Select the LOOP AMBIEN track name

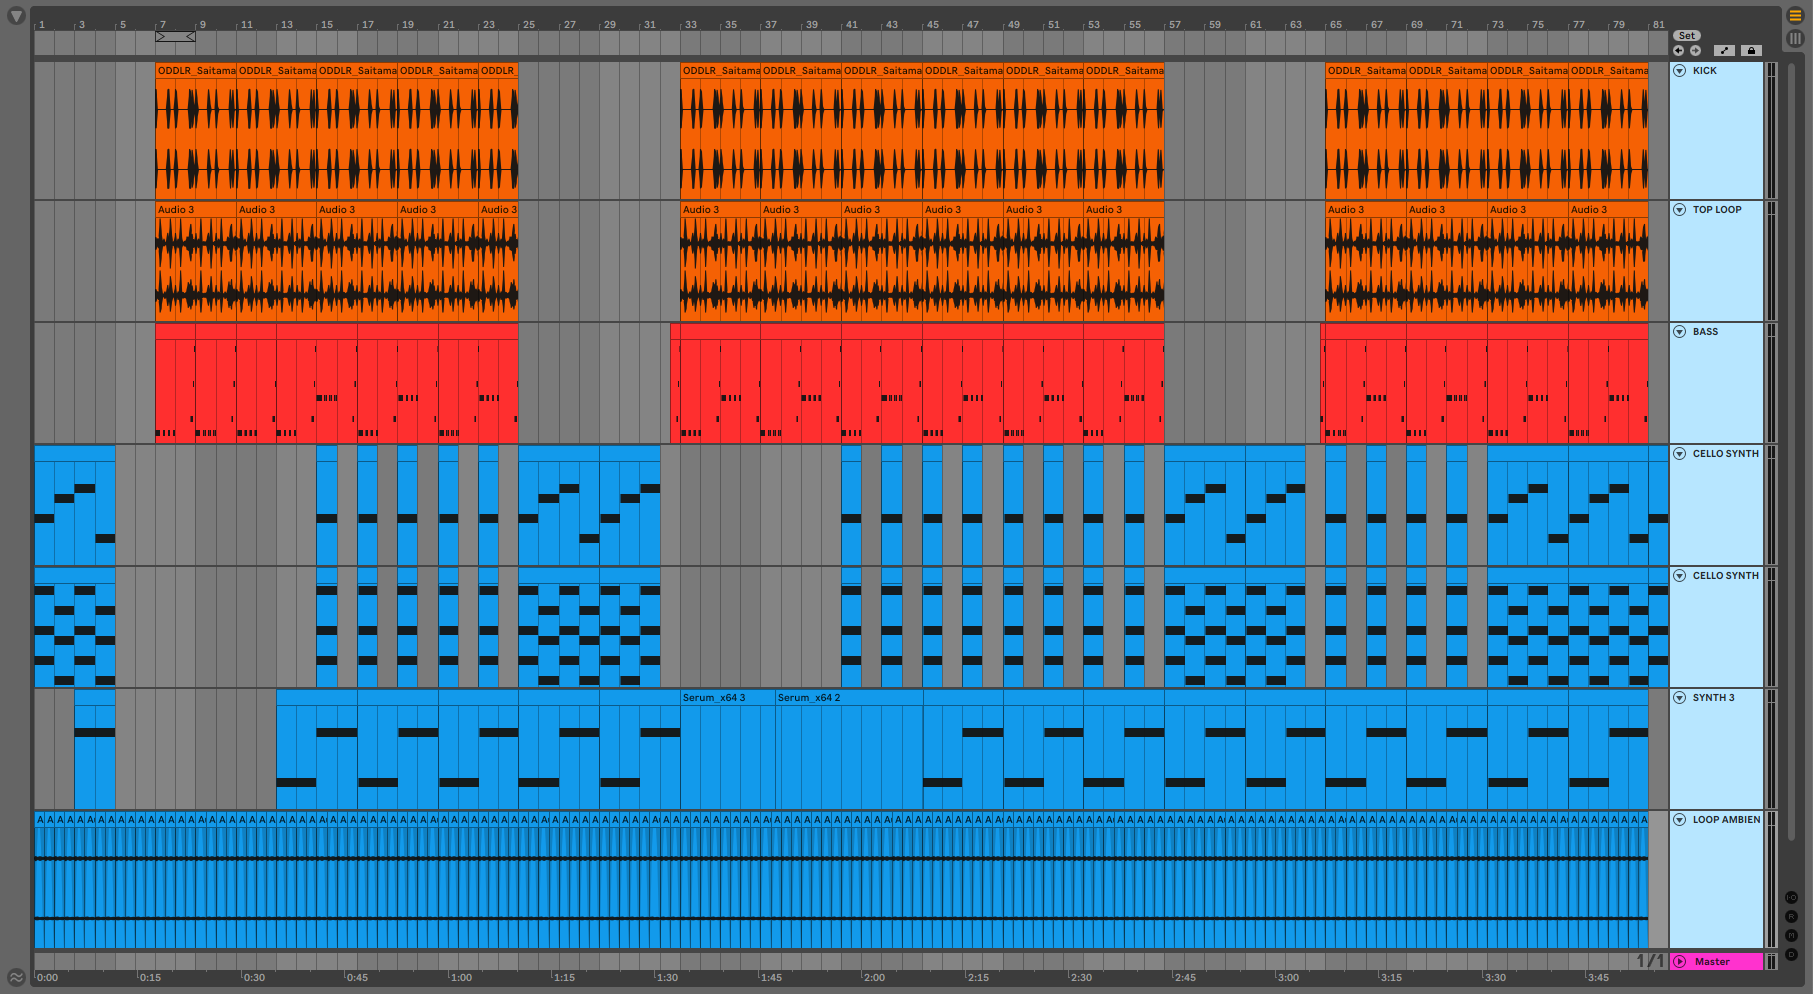[1727, 820]
